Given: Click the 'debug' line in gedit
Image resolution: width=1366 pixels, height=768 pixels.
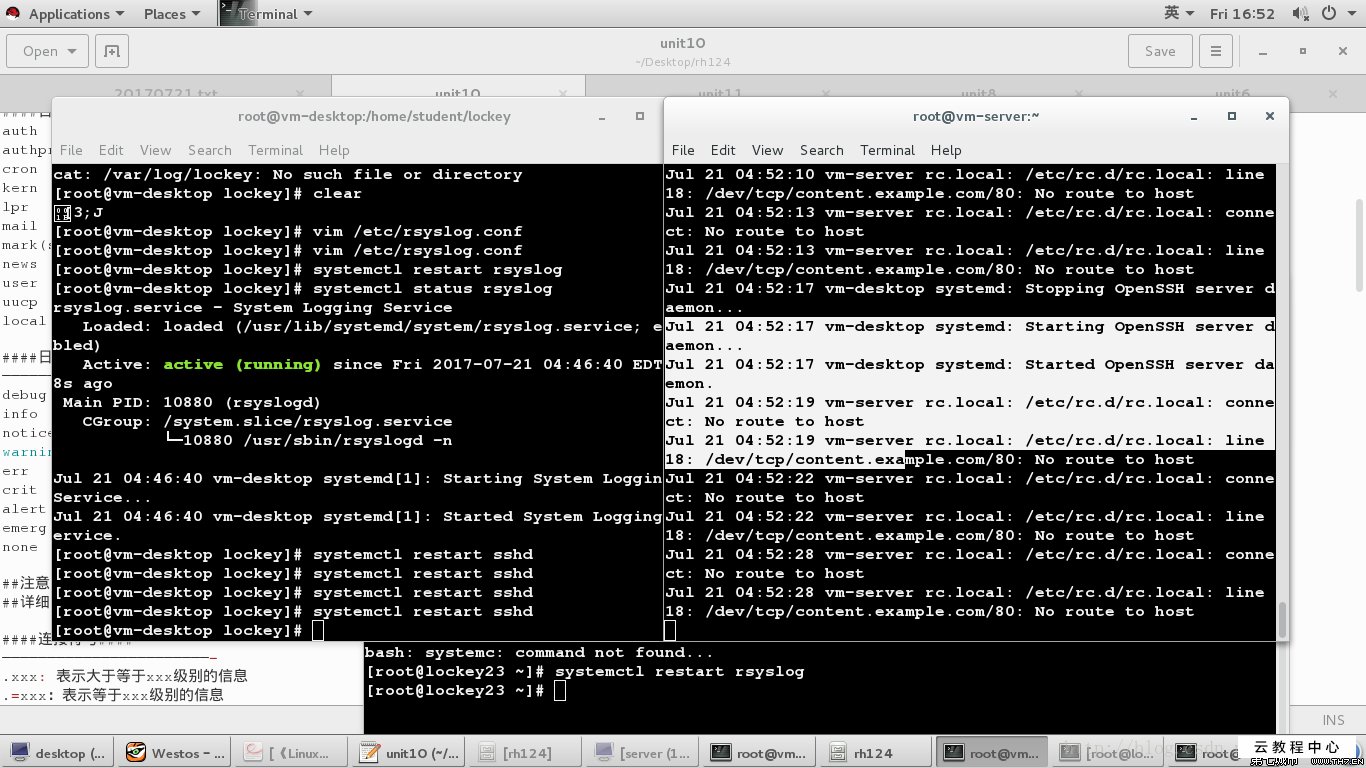Looking at the screenshot, I should coord(24,394).
